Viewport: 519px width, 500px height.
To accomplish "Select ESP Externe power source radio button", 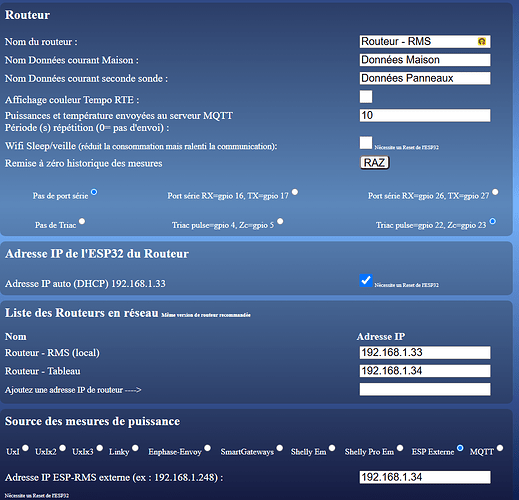I will tap(460, 448).
